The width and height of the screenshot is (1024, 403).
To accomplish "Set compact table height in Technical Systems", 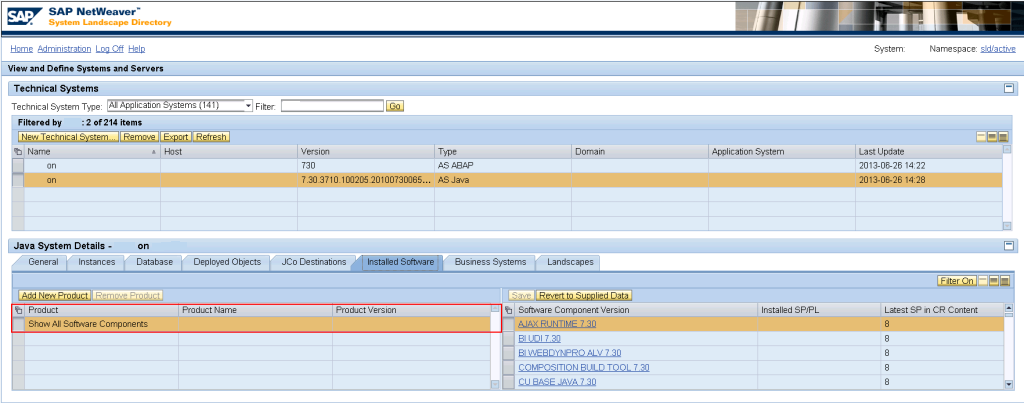I will click(981, 137).
